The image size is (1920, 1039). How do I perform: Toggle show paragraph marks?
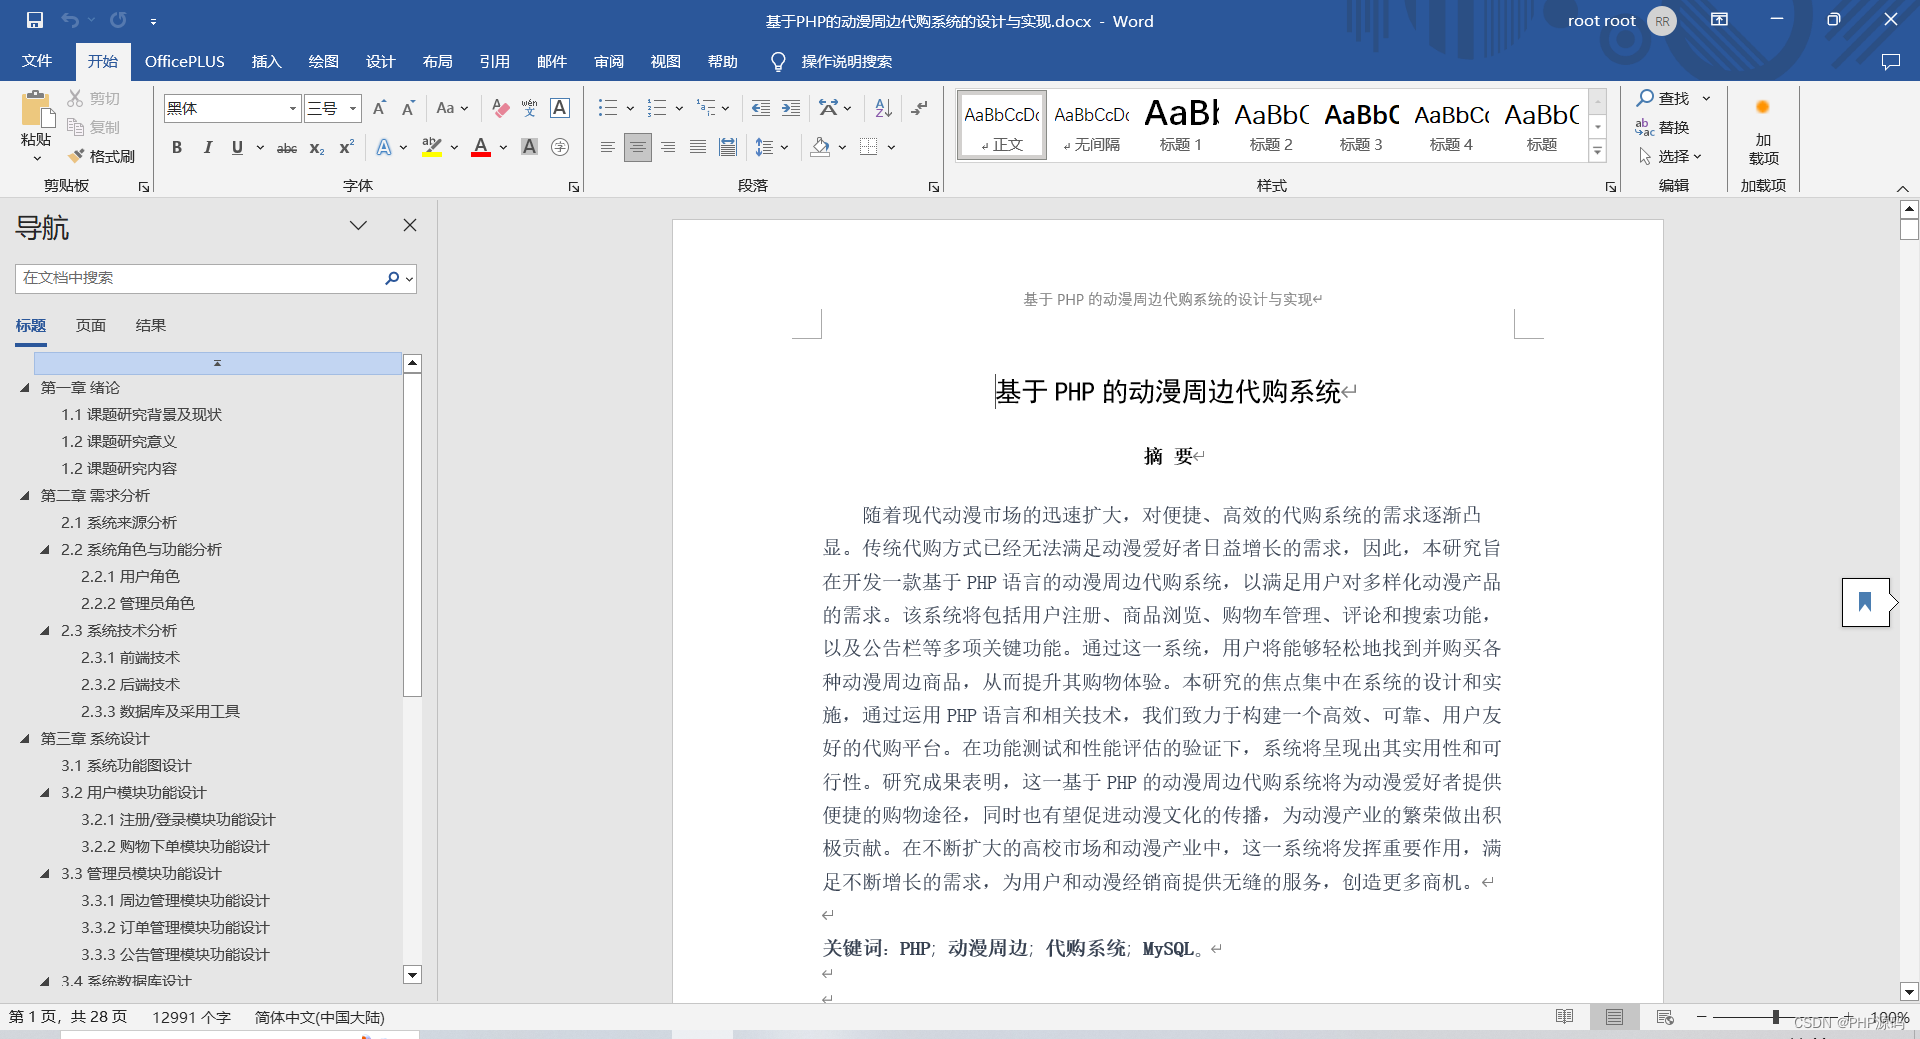click(x=920, y=108)
